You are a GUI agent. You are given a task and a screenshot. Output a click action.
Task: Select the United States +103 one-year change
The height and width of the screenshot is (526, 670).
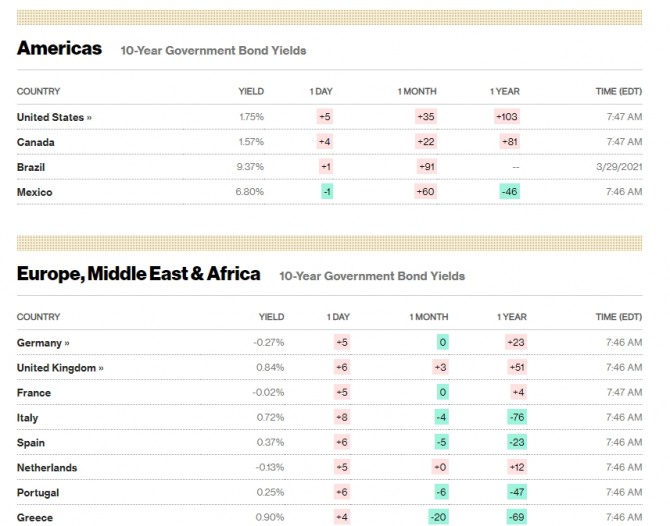(x=507, y=117)
